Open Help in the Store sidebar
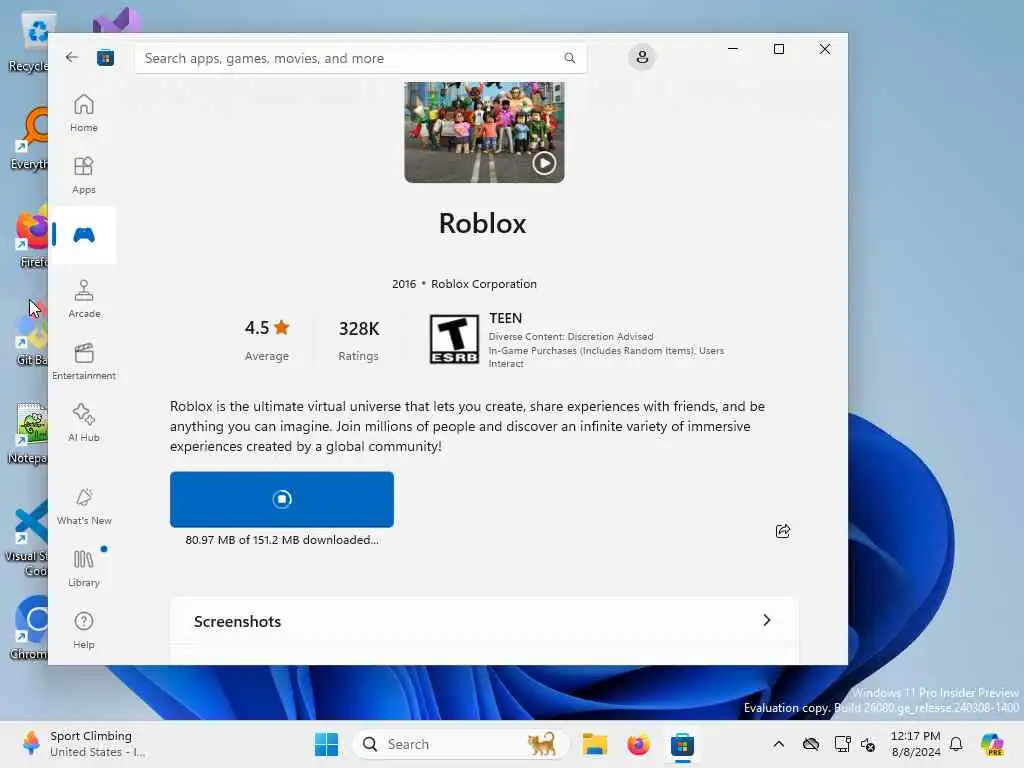 84,630
